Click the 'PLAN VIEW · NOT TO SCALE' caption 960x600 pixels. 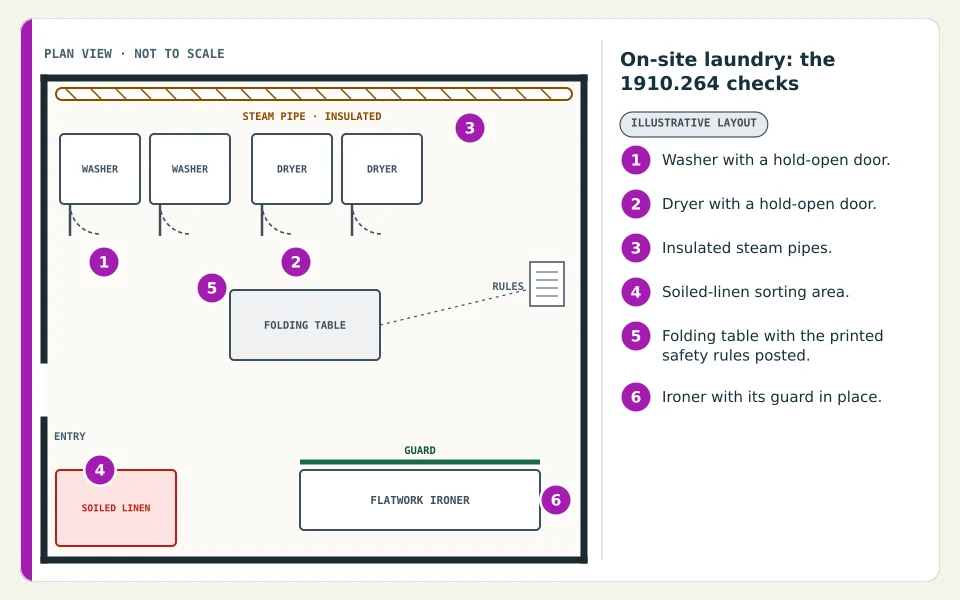point(134,54)
